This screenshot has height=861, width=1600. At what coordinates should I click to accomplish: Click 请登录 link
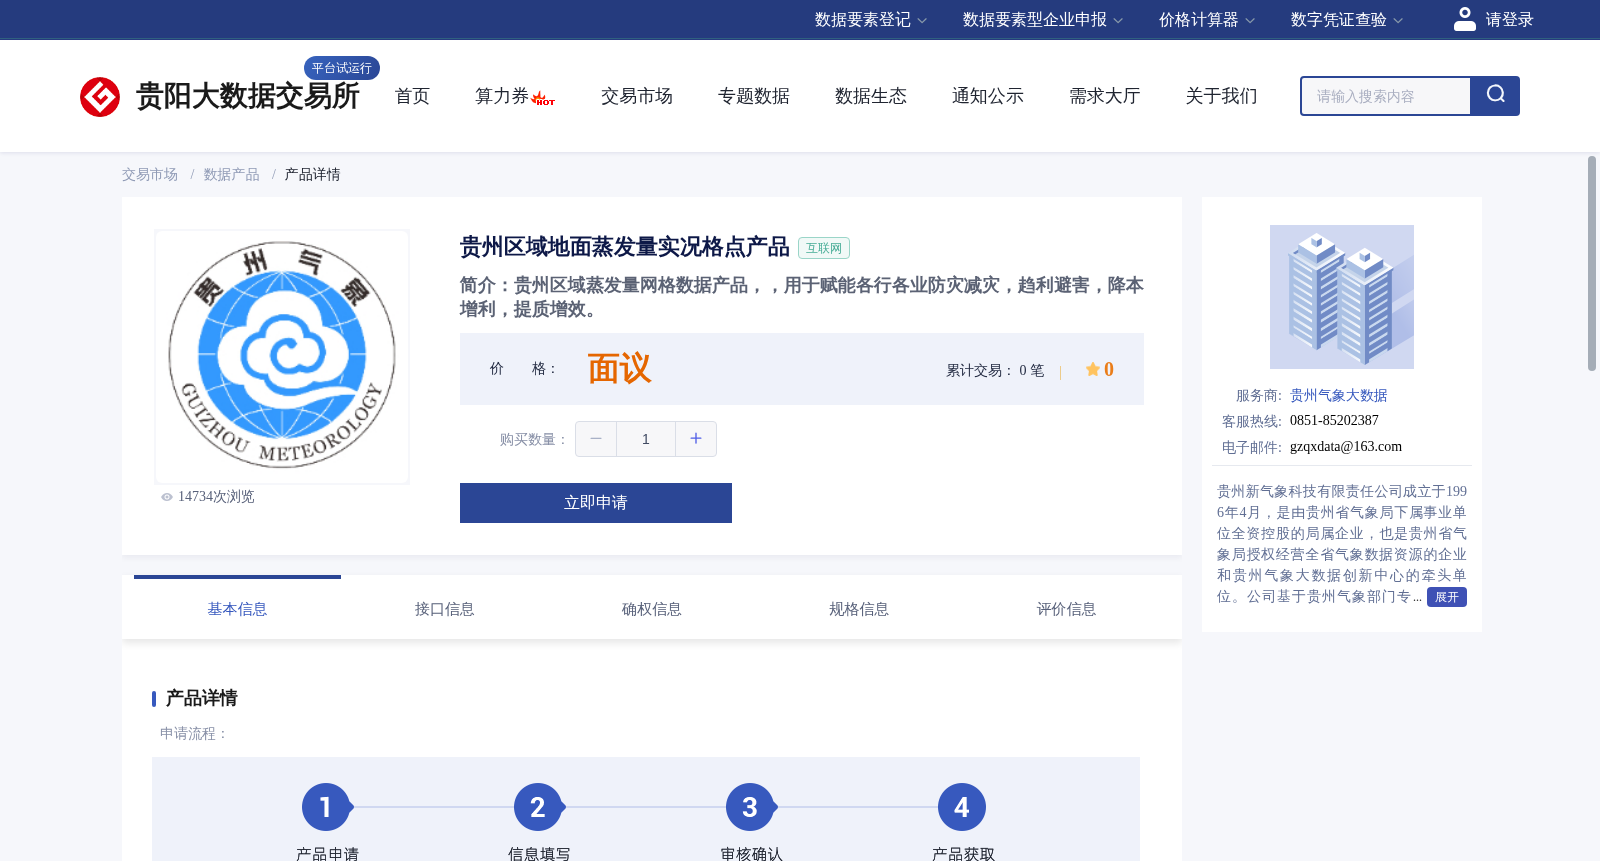tap(1509, 20)
